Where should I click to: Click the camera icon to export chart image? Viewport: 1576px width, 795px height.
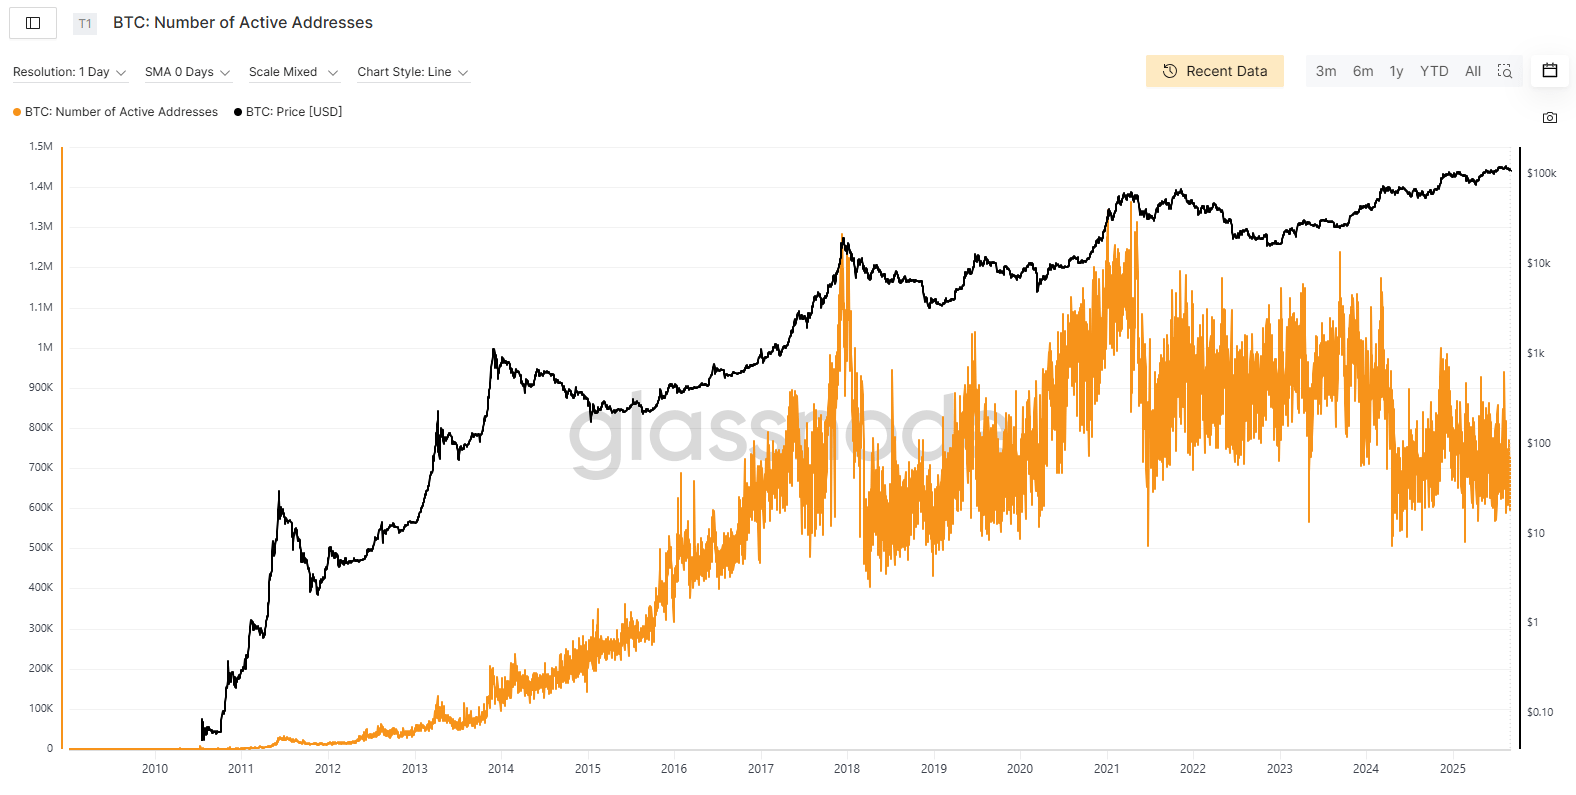coord(1549,117)
